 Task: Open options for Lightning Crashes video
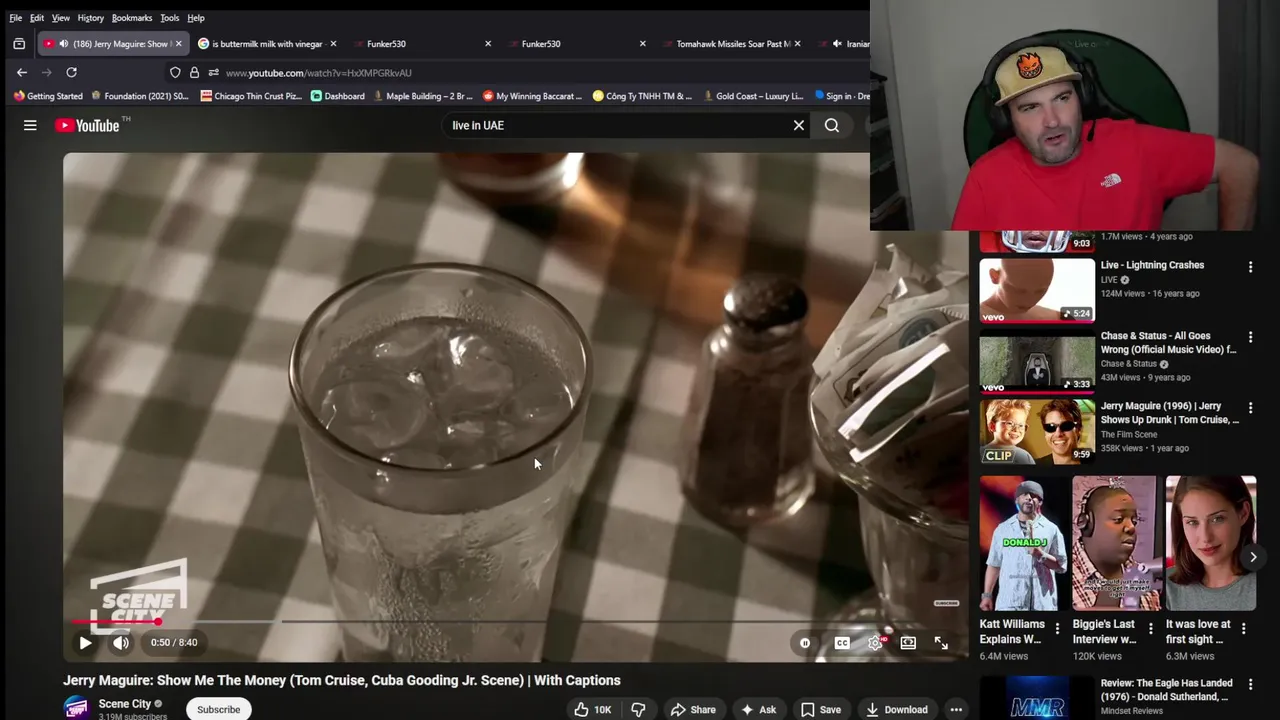1250,267
